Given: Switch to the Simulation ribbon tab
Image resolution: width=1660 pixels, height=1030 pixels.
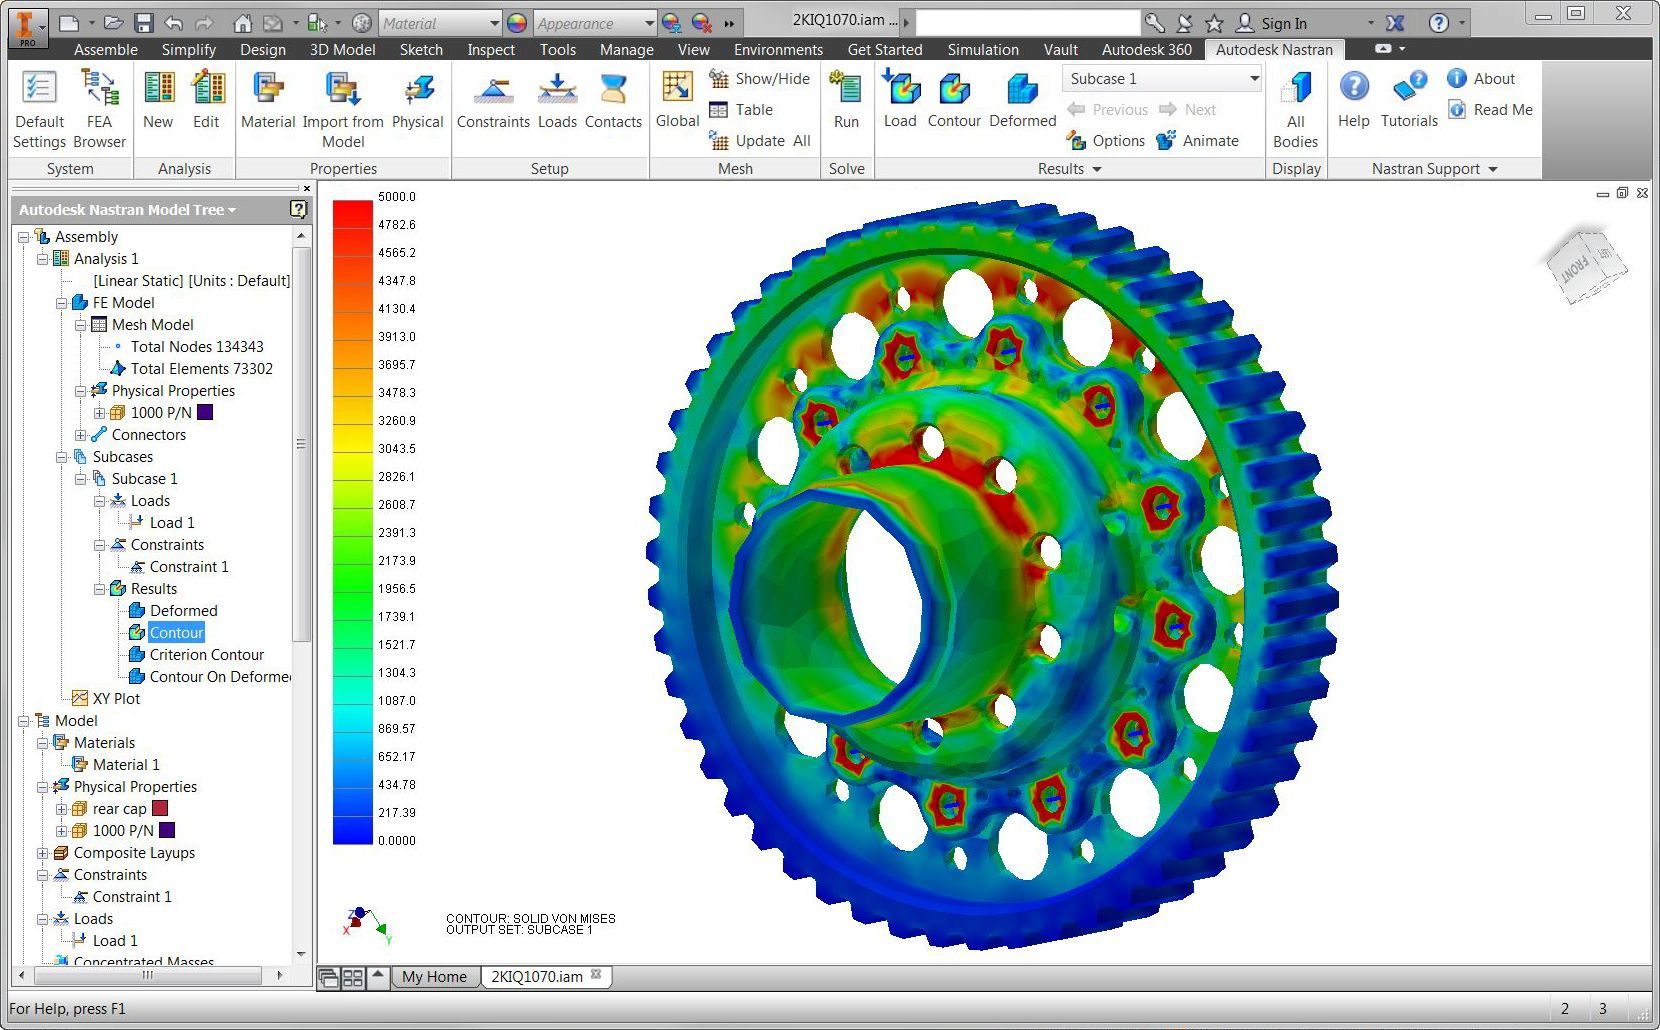Looking at the screenshot, I should point(982,50).
